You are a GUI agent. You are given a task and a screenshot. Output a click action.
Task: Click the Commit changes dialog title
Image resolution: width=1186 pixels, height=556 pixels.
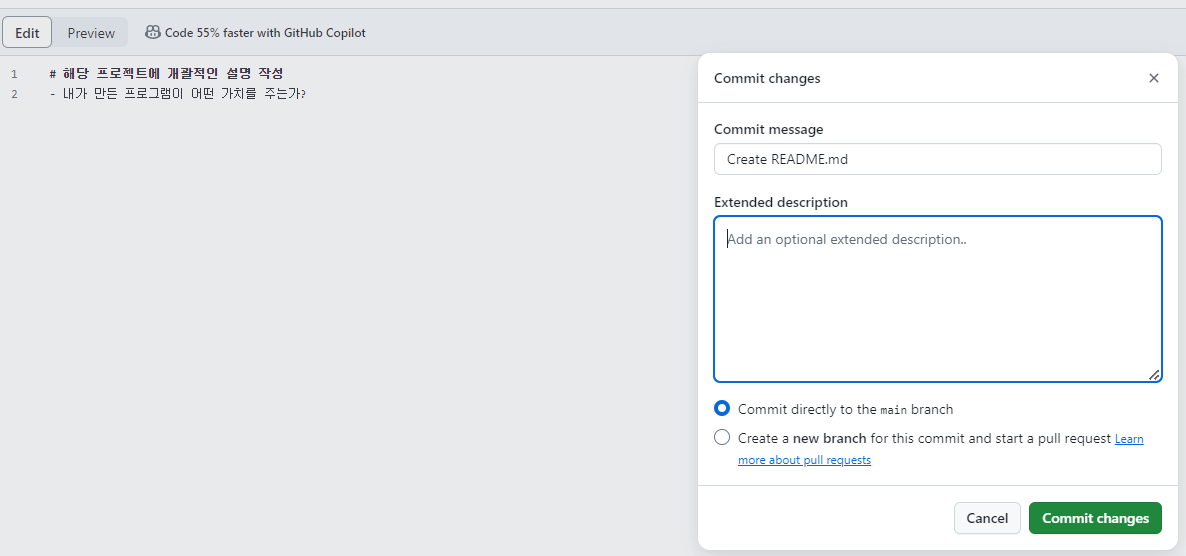767,78
